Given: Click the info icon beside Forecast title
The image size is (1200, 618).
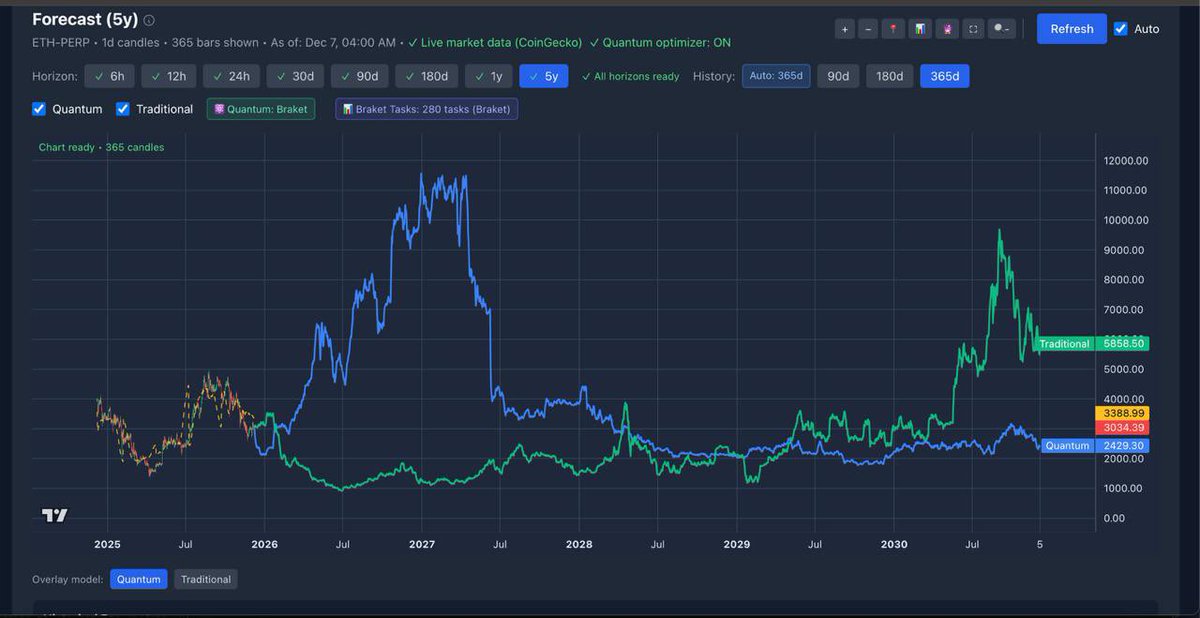Looking at the screenshot, I should coord(149,20).
